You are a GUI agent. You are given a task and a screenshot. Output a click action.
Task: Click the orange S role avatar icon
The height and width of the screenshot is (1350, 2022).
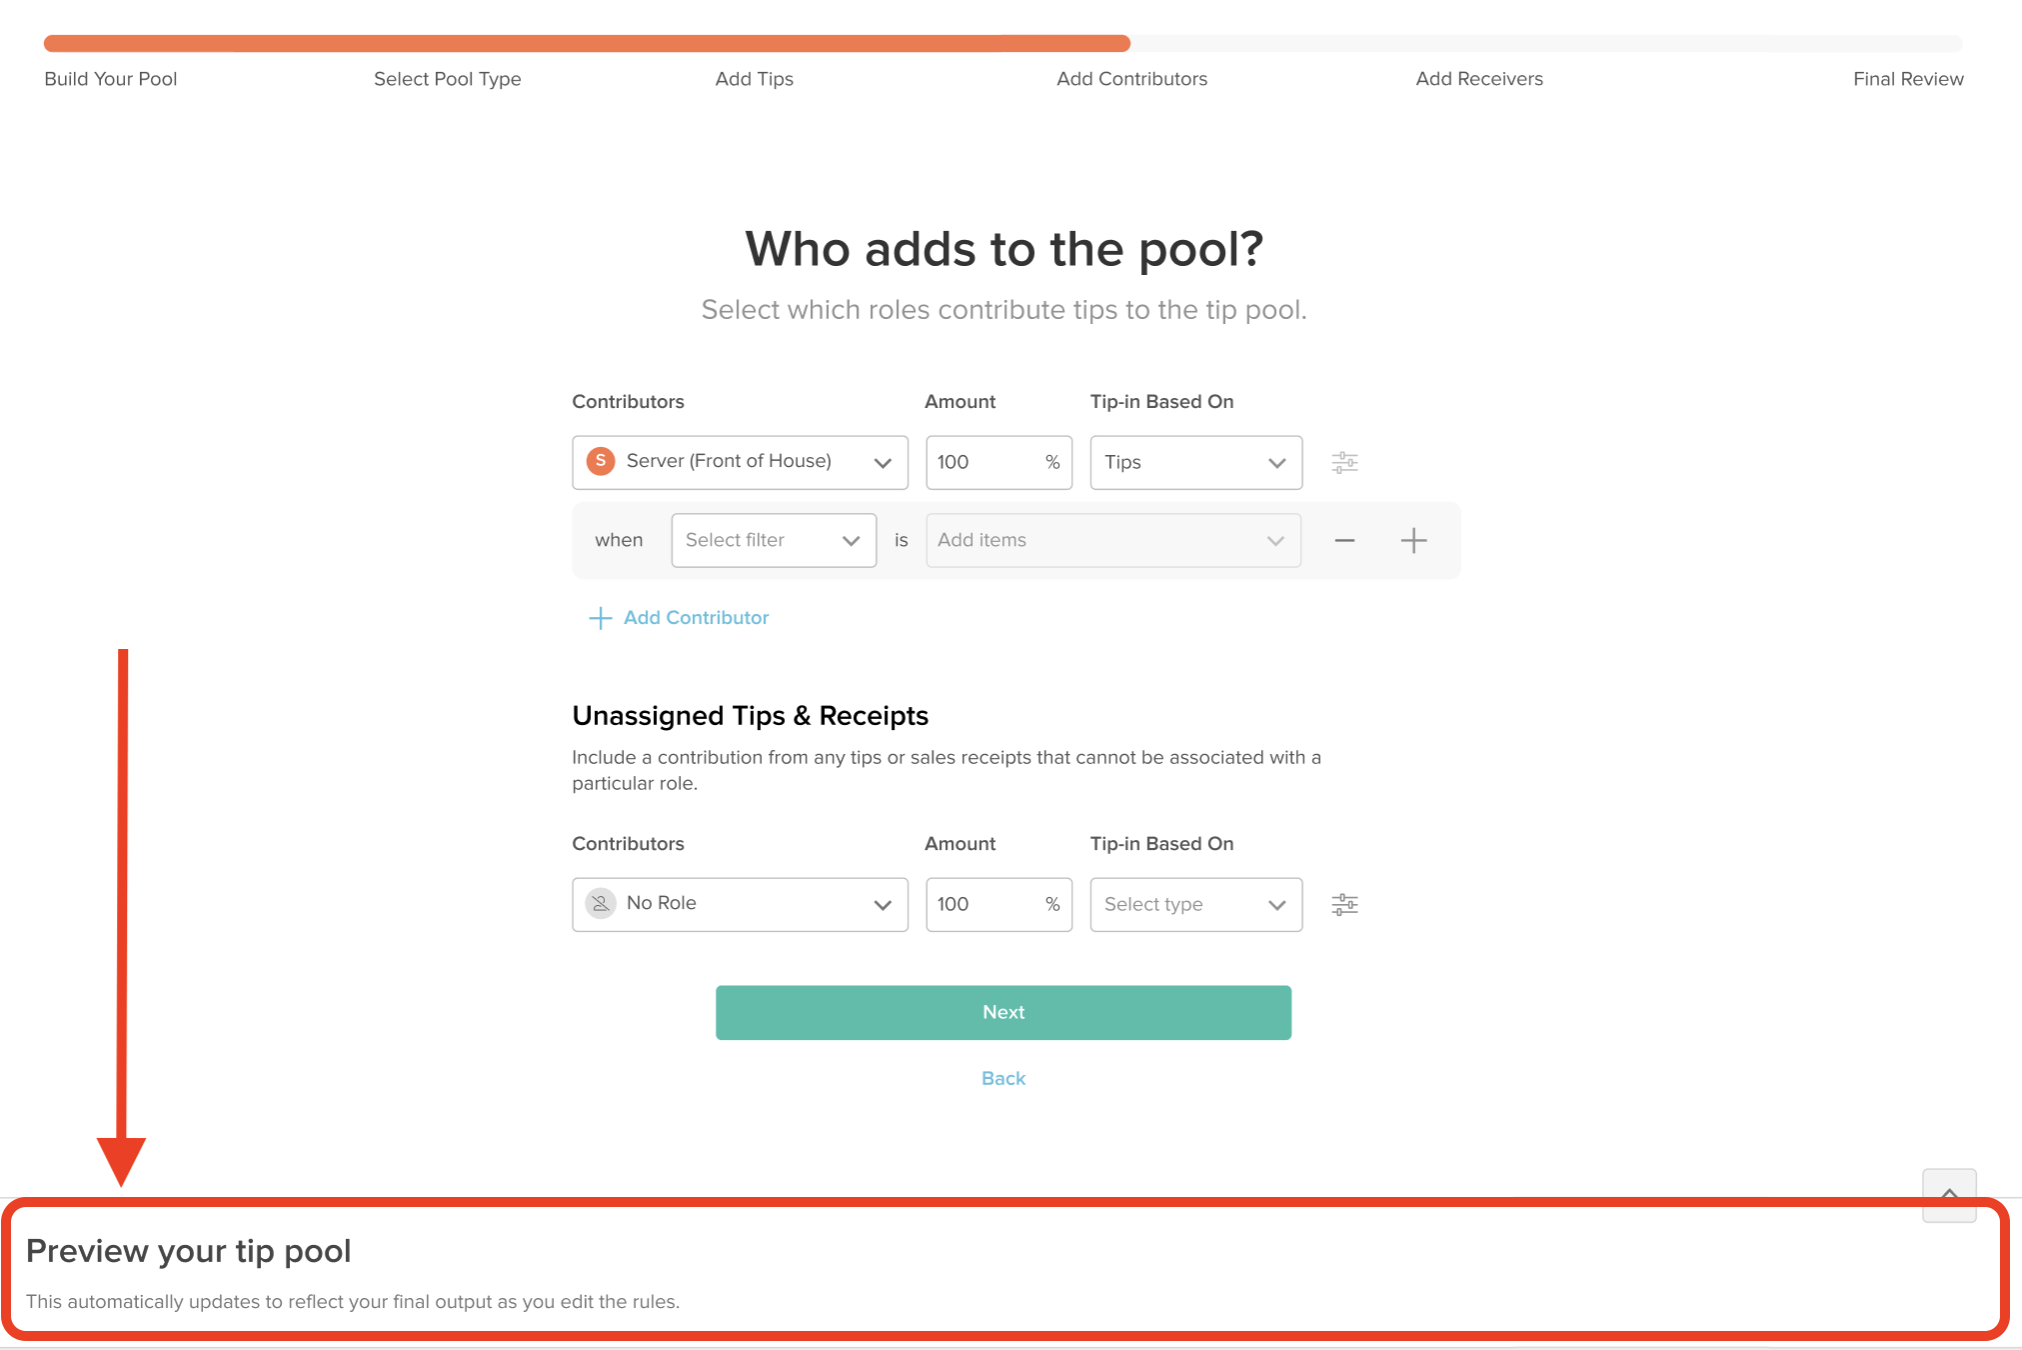pyautogui.click(x=600, y=461)
